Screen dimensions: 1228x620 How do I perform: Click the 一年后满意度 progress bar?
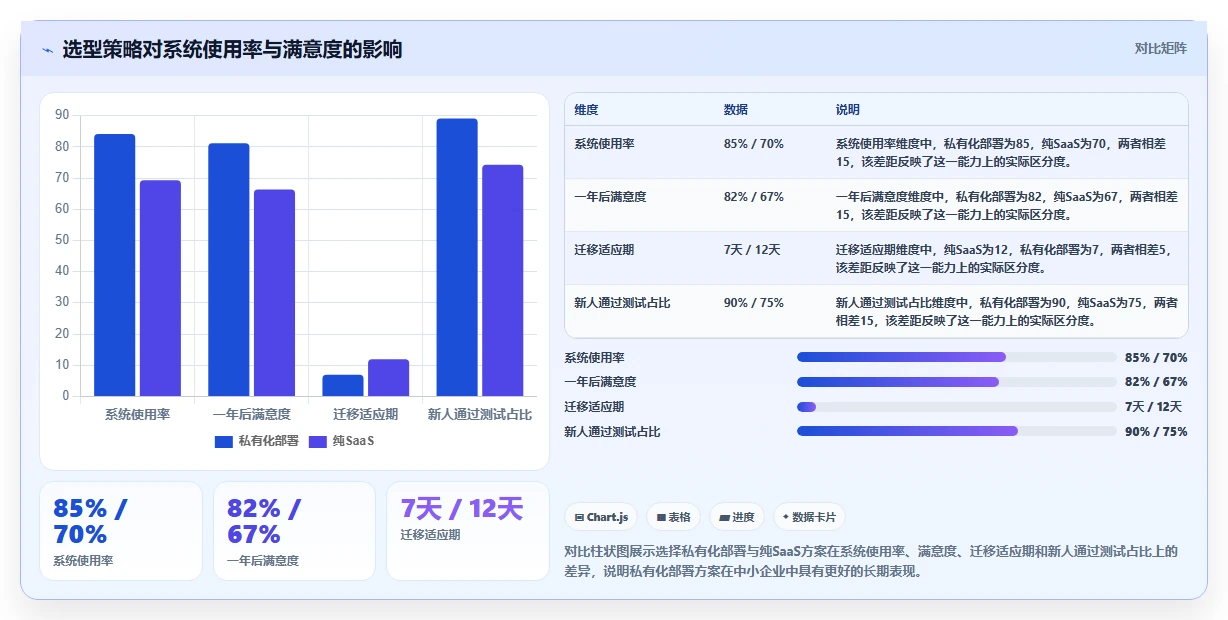pos(956,382)
